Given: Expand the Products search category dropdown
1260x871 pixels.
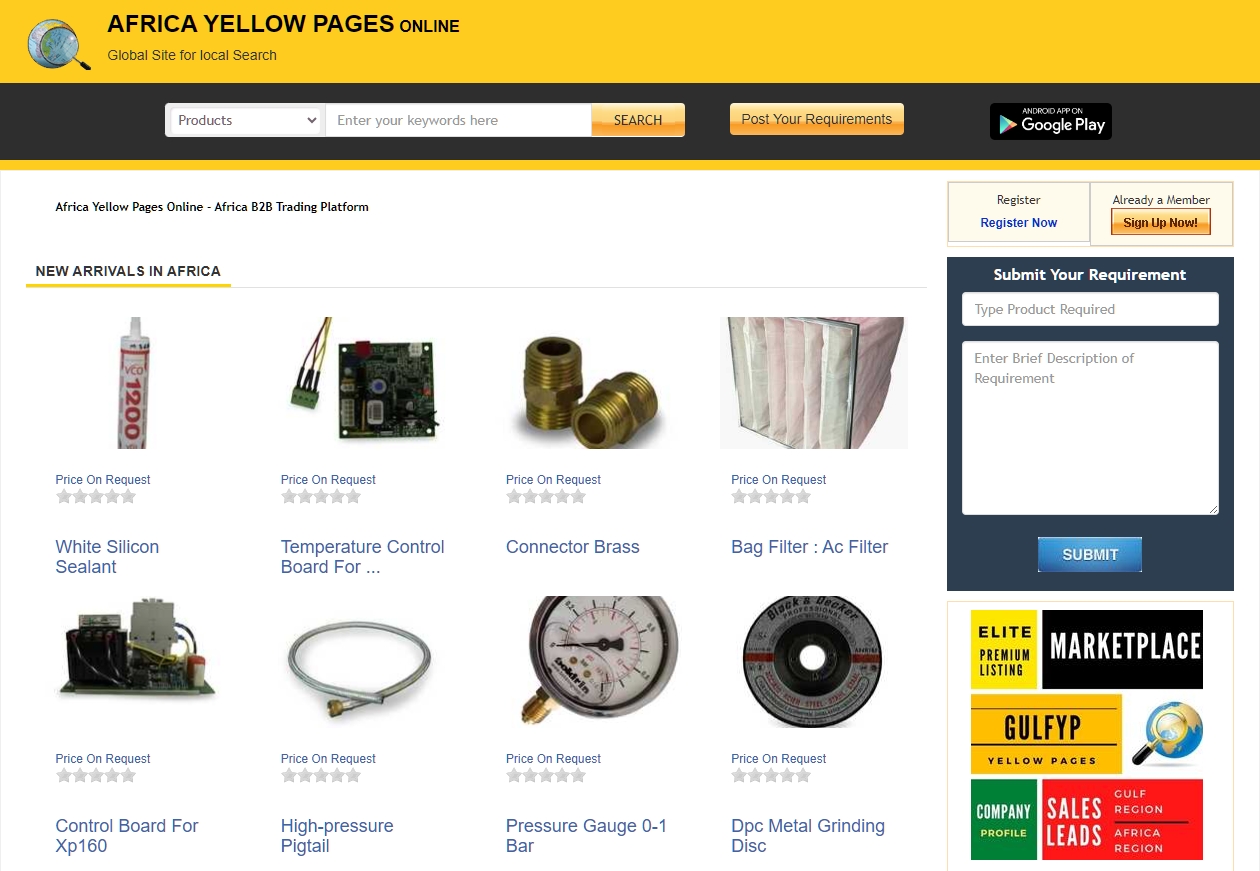Looking at the screenshot, I should [x=246, y=120].
